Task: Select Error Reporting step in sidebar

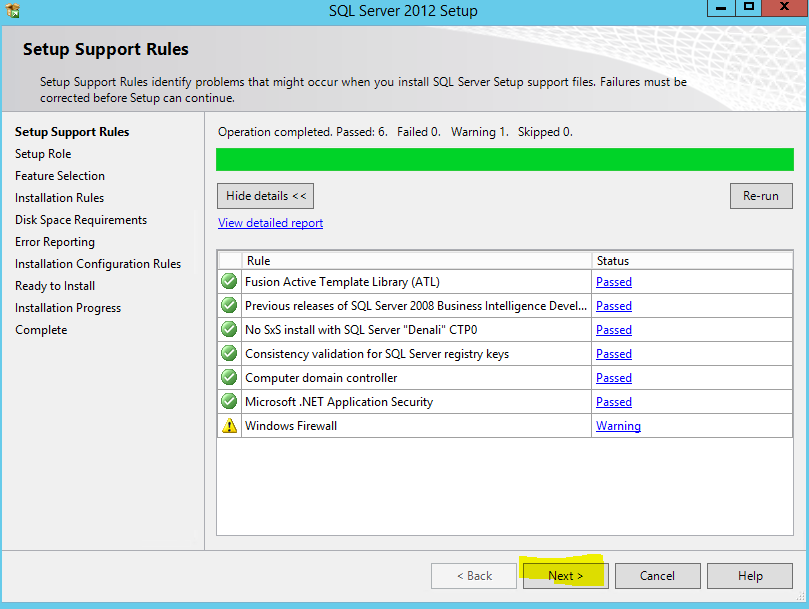Action: [x=55, y=242]
